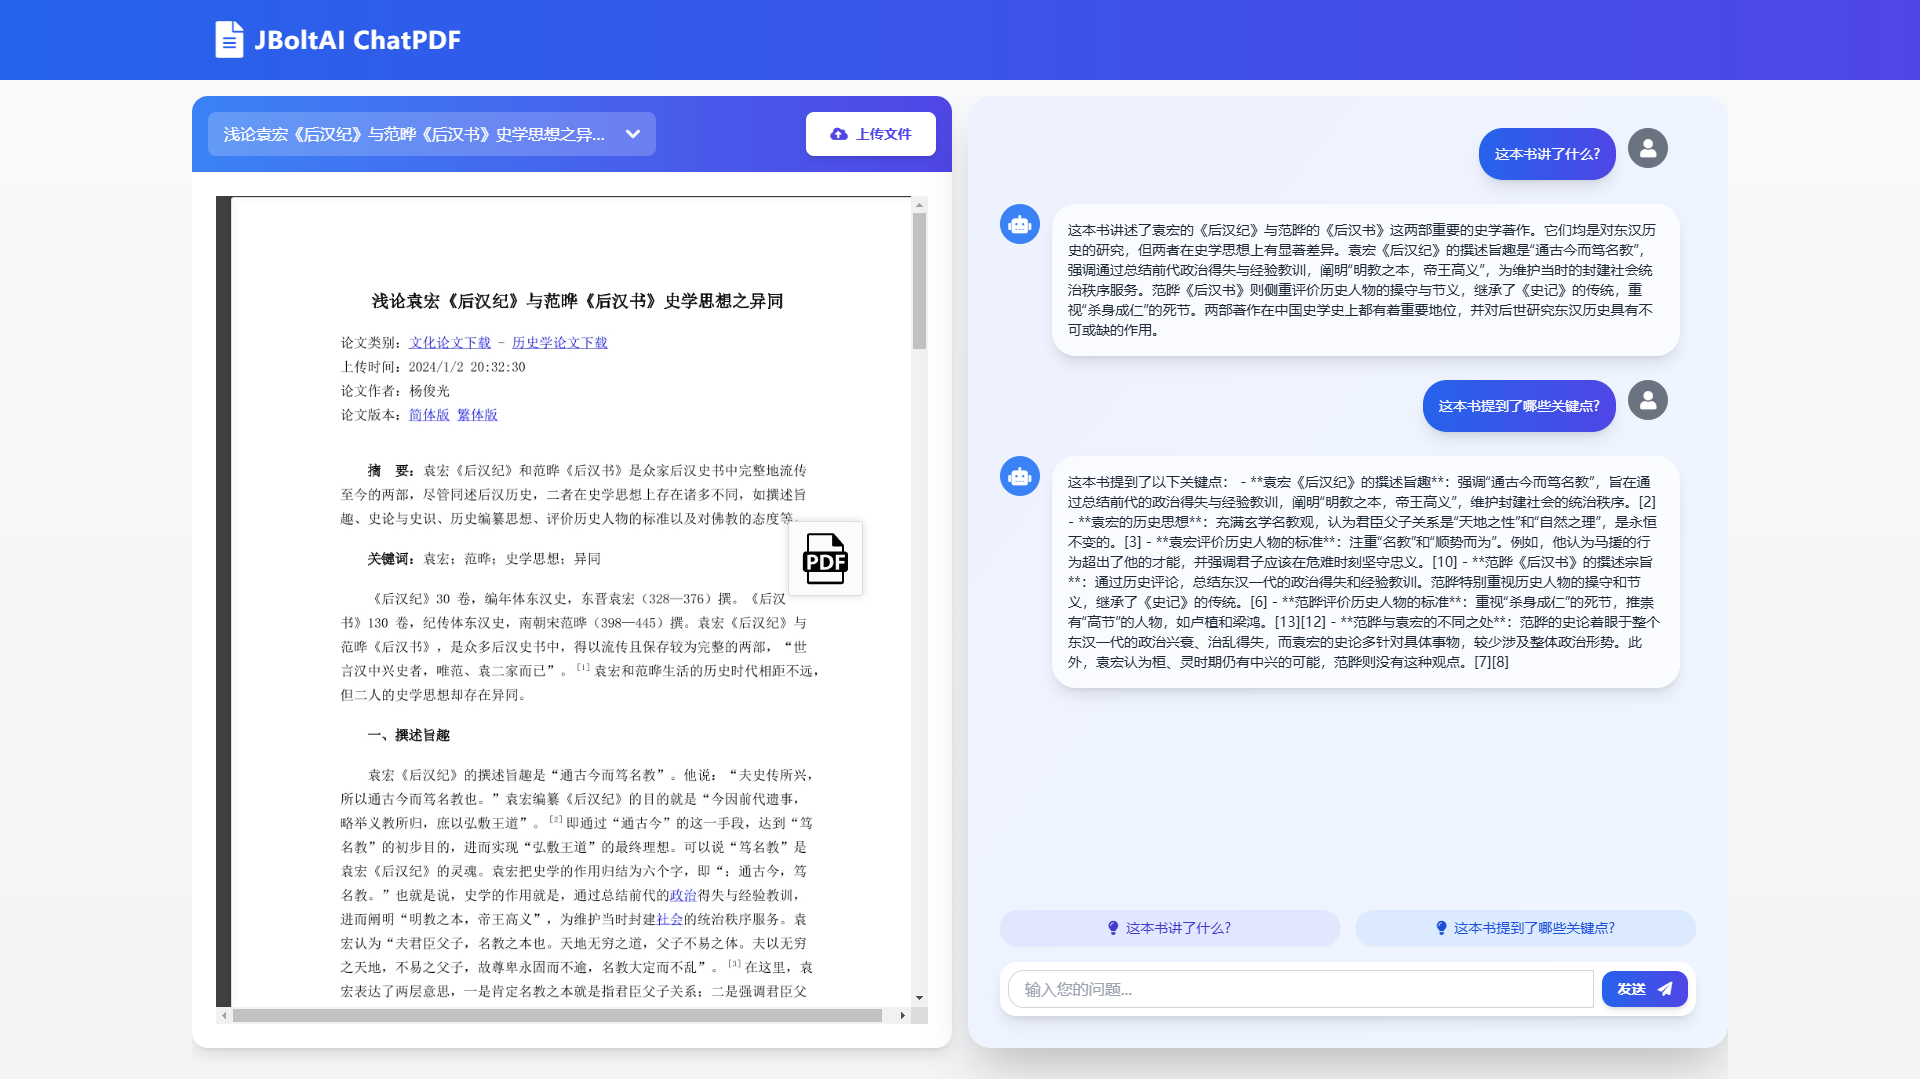Click the bot avatar of first answer
Image resolution: width=1920 pixels, height=1079 pixels.
pos(1020,224)
